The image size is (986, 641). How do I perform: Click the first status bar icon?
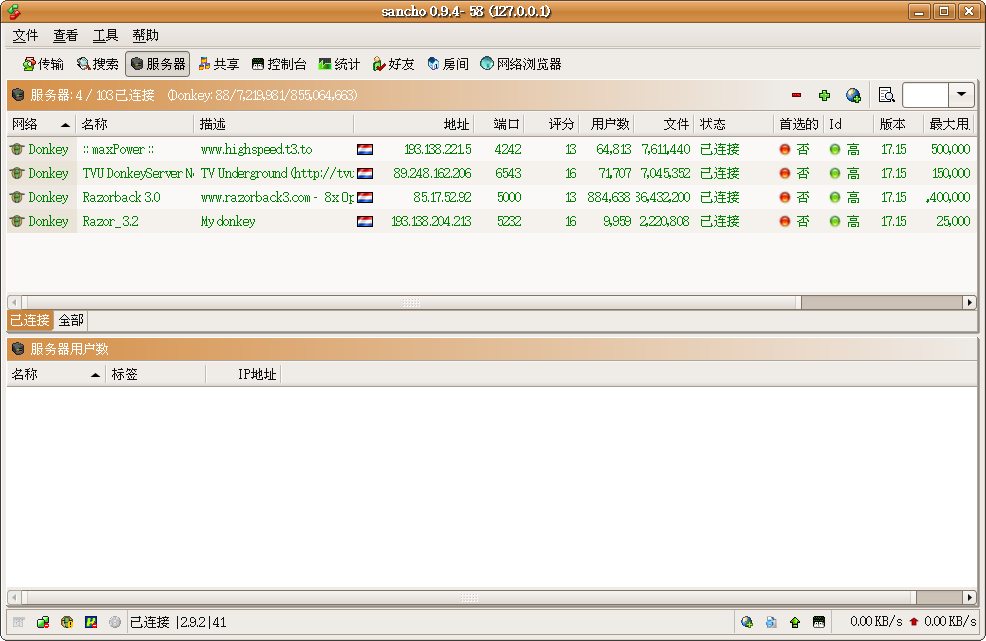pyautogui.click(x=18, y=622)
